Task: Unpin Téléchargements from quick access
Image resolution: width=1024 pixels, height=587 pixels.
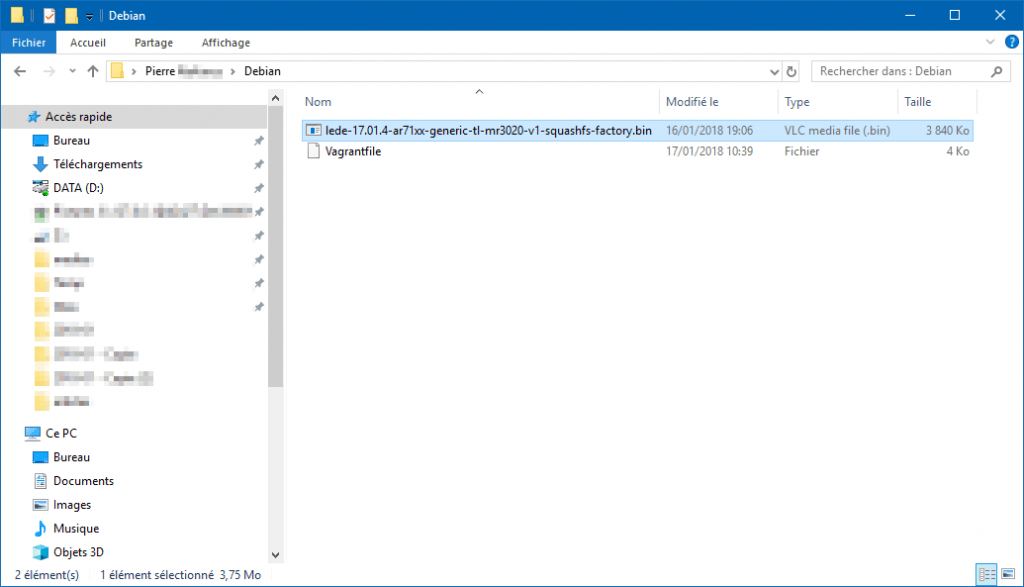Action: tap(259, 165)
